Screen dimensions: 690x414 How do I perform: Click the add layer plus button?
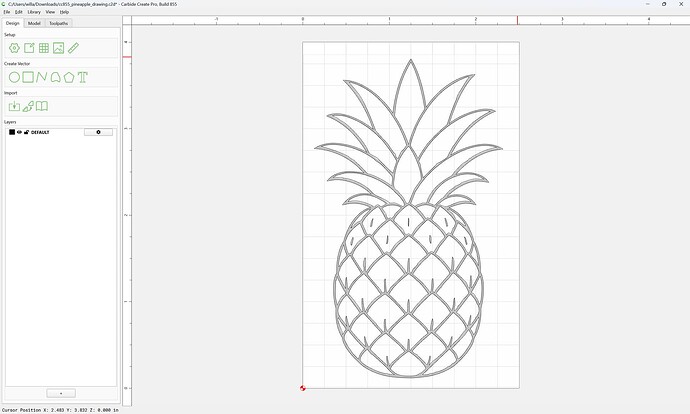pyautogui.click(x=61, y=393)
